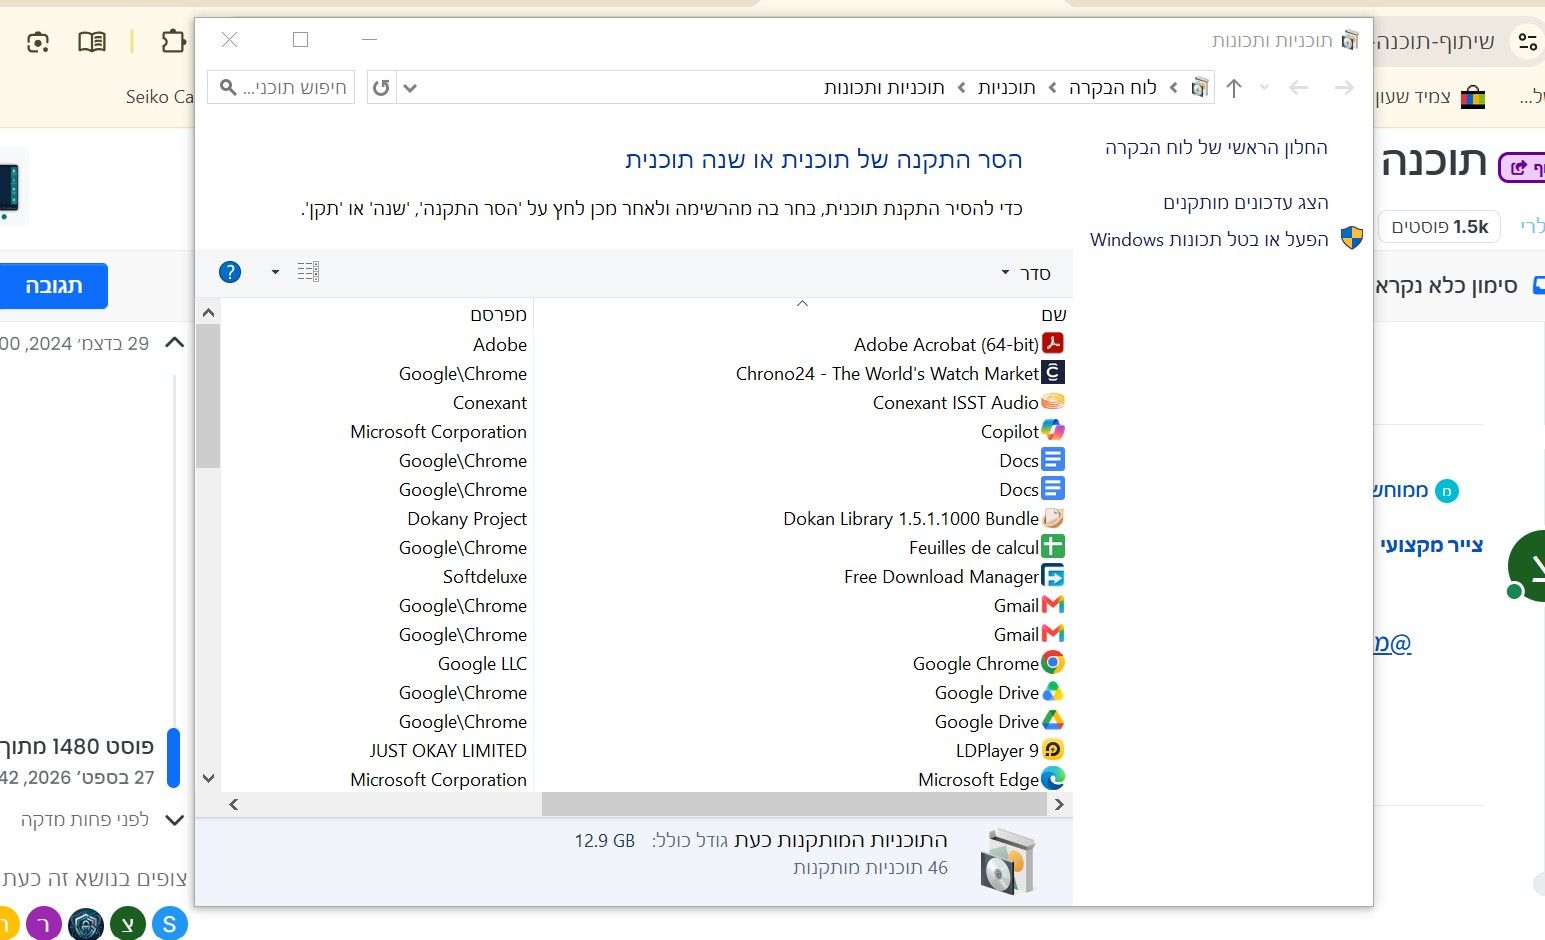This screenshot has width=1545, height=940.
Task: Select the Microsoft Edge program icon
Action: point(1052,779)
